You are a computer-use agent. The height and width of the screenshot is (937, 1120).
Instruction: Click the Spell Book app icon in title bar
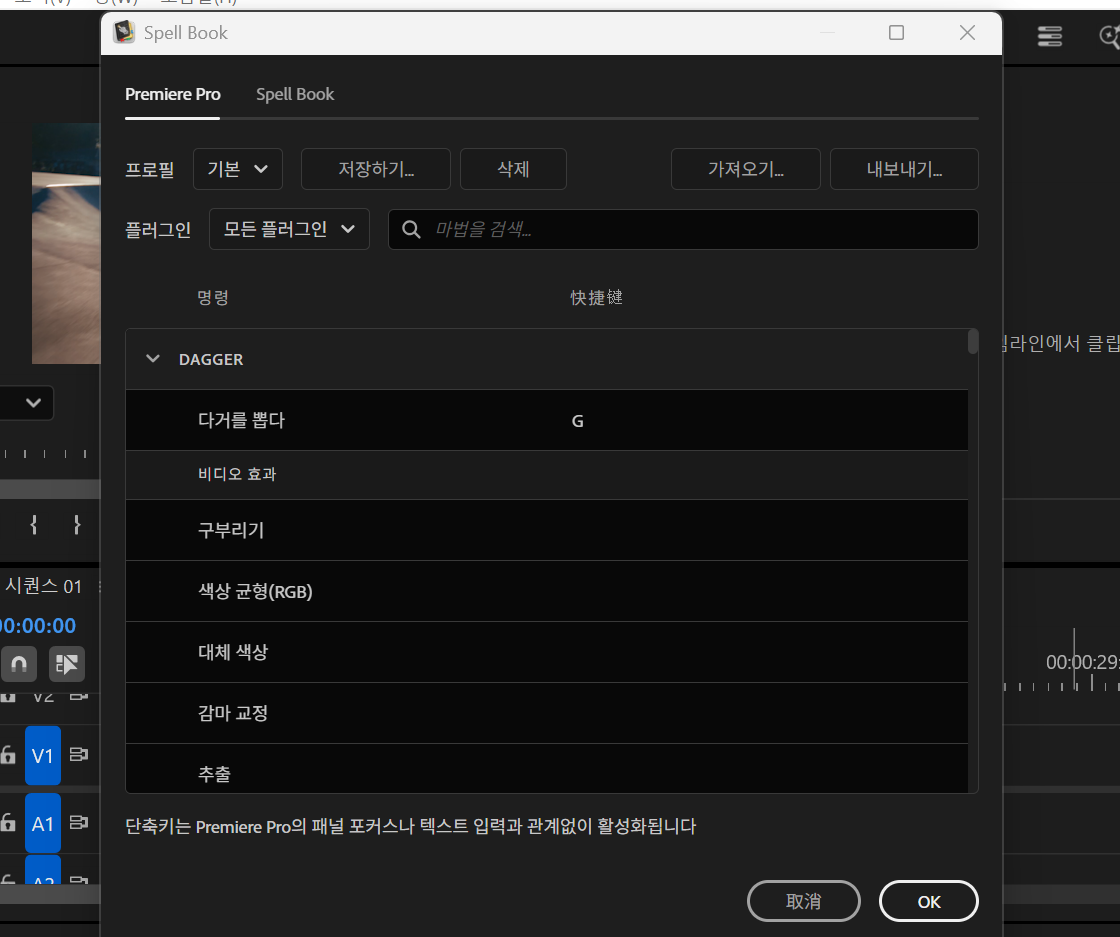coord(124,32)
